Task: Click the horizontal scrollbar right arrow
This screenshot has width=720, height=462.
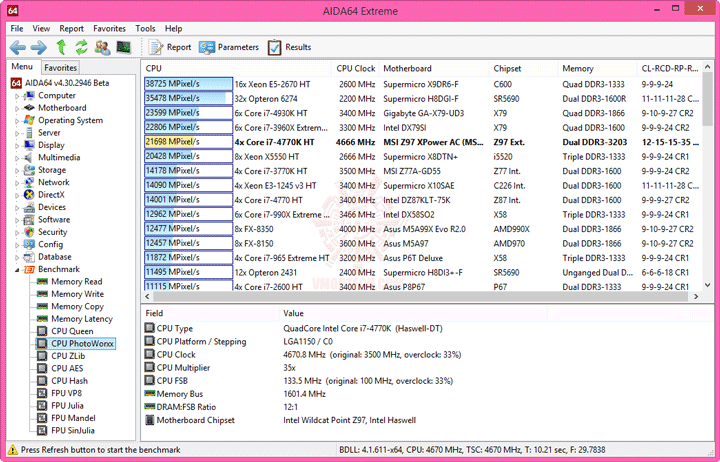Action: coord(696,297)
